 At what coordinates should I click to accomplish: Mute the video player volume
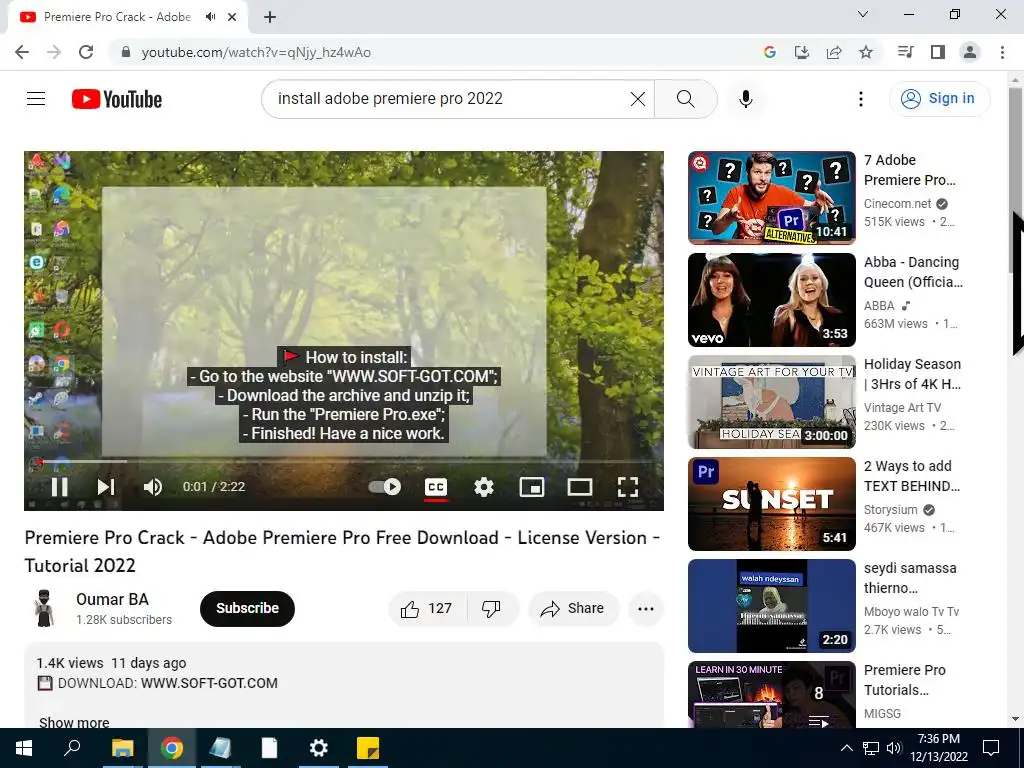click(153, 487)
